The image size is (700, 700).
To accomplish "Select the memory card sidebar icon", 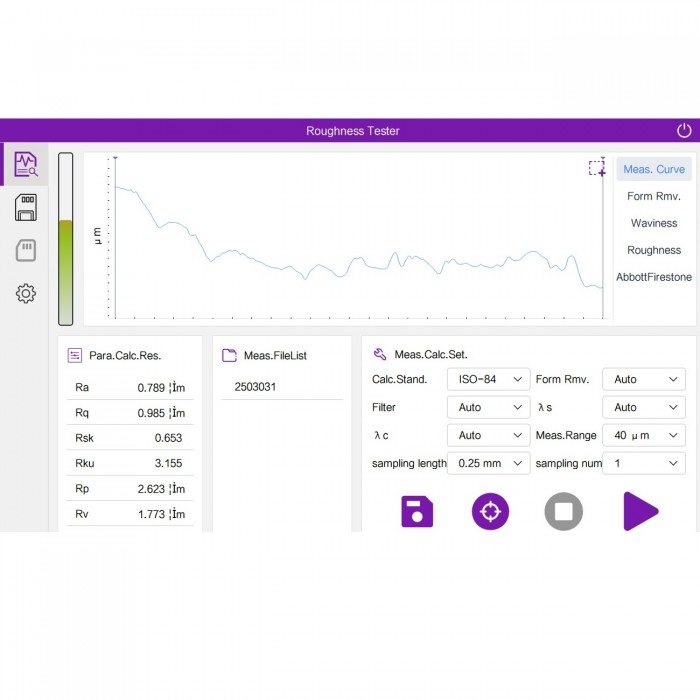I will click(x=26, y=250).
